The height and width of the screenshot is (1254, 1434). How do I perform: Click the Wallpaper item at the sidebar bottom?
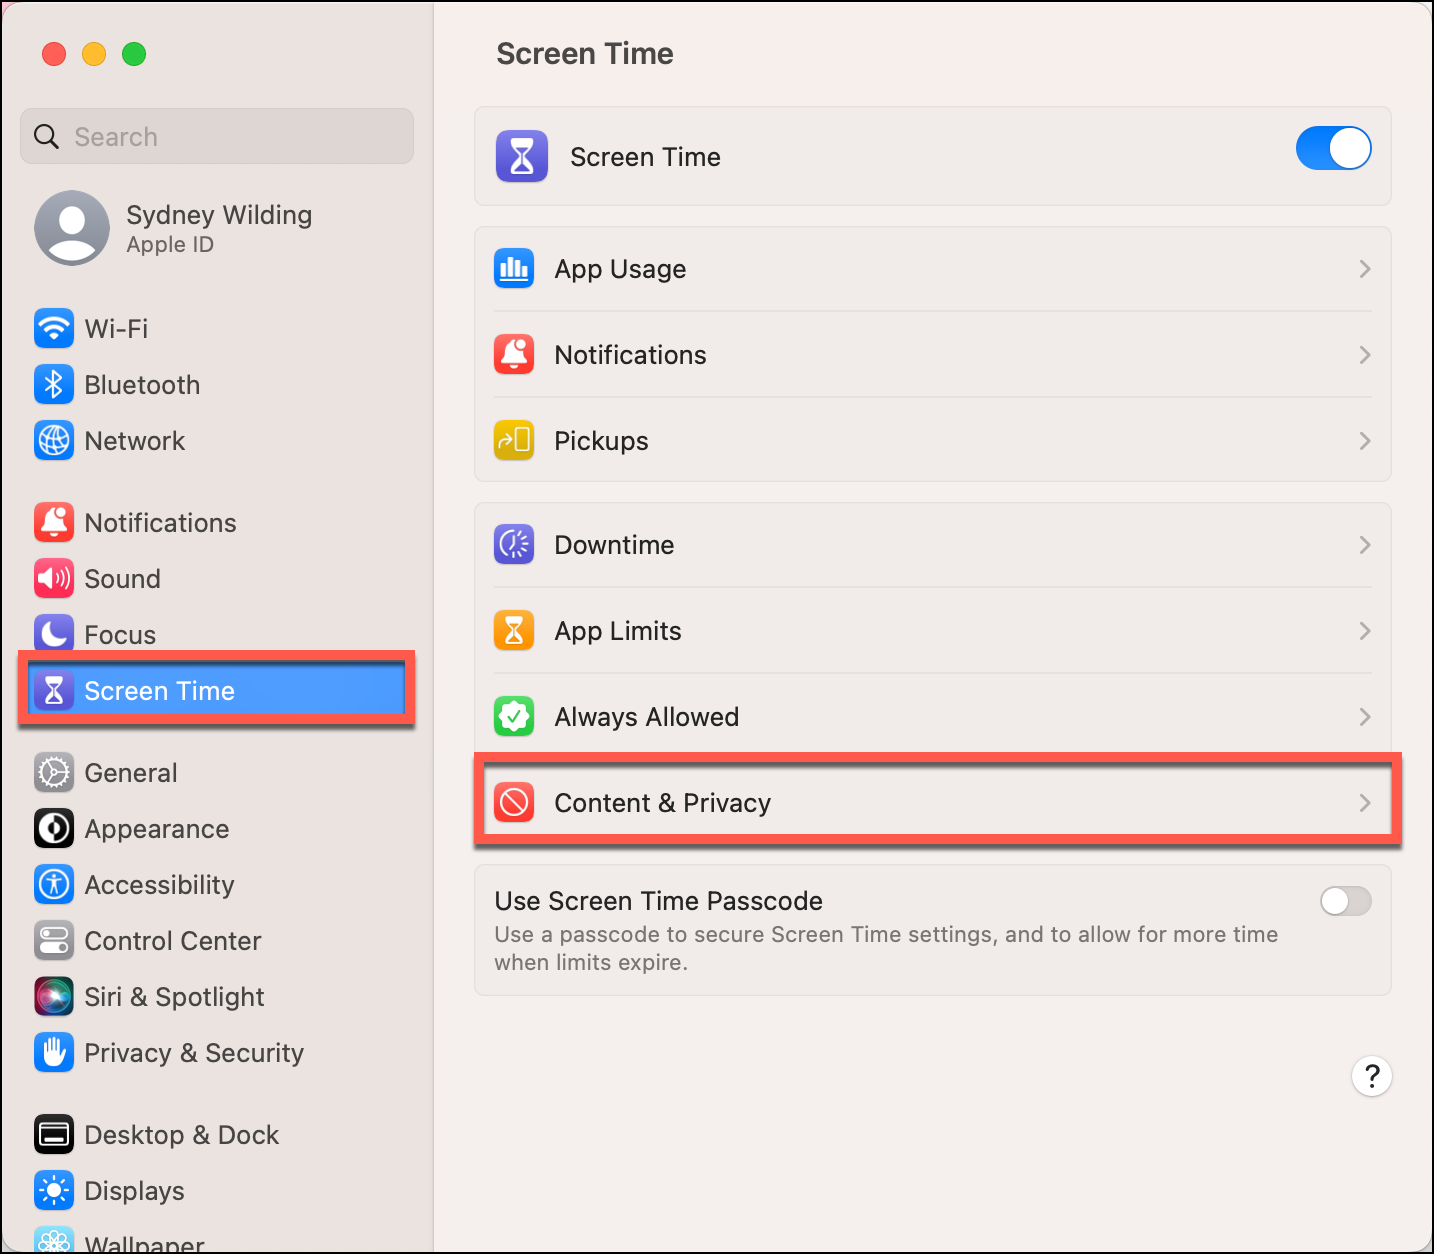(217, 1240)
